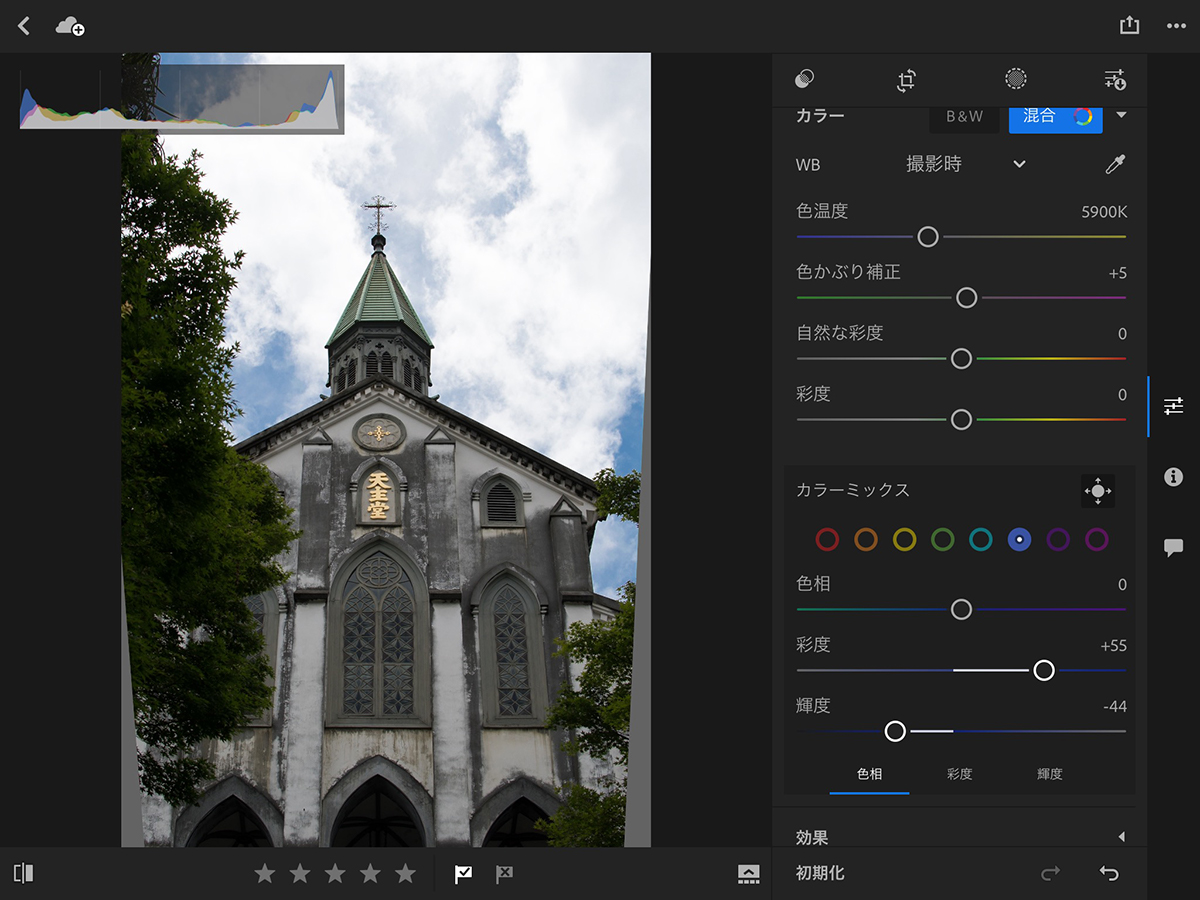Open the share export icon
Viewport: 1200px width, 900px height.
coord(1129,26)
